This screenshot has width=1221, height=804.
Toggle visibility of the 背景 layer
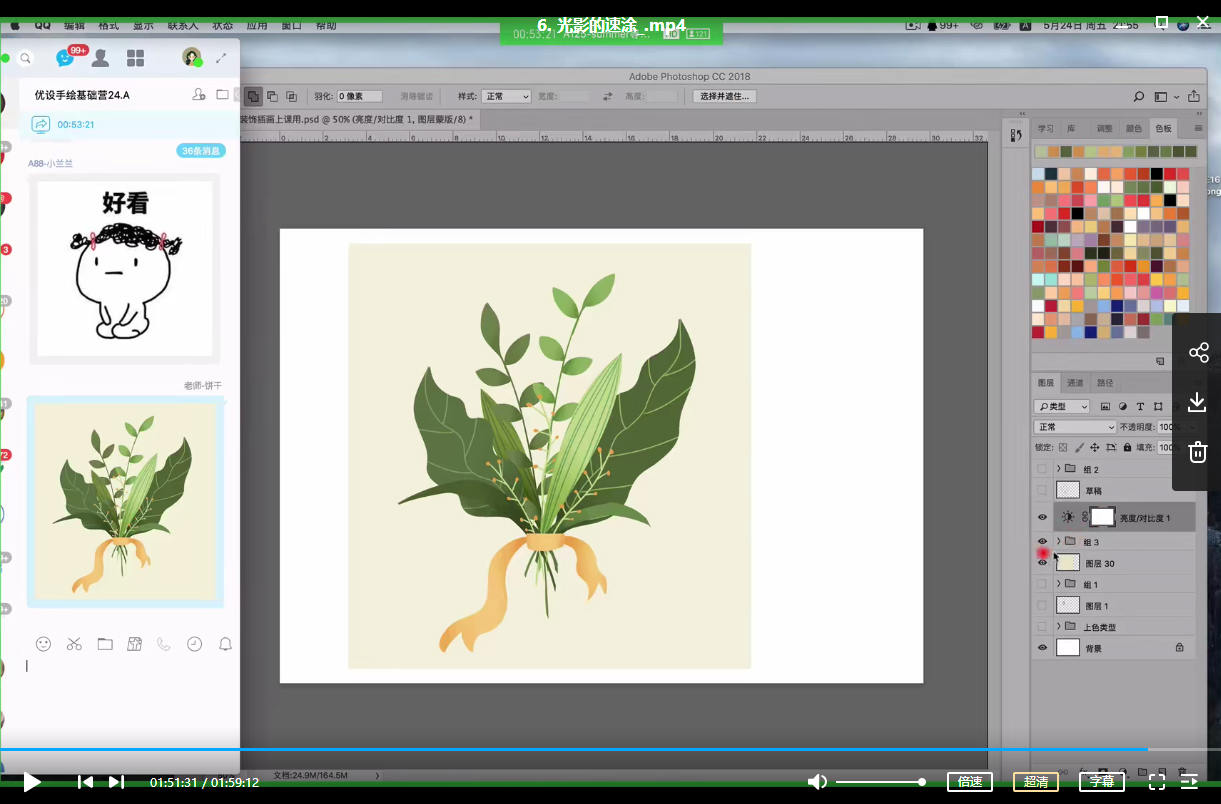coord(1042,648)
